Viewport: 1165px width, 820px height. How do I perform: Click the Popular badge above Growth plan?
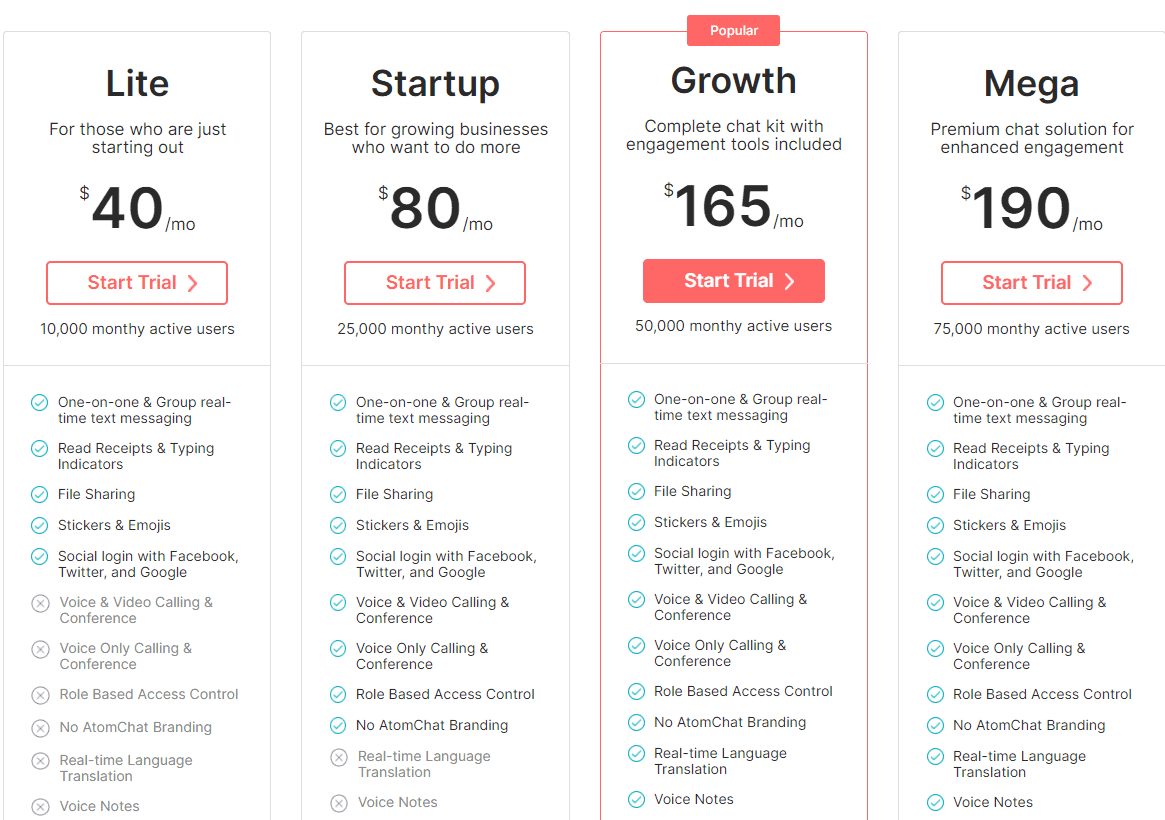(x=733, y=30)
